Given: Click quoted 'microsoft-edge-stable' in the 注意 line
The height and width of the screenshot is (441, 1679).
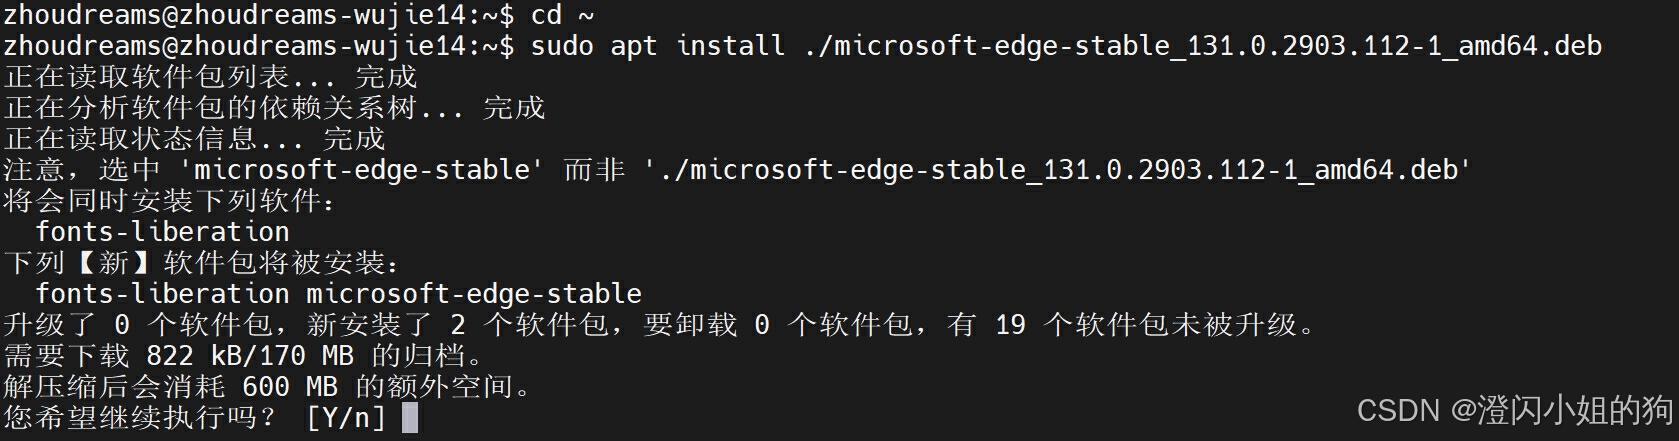Looking at the screenshot, I should (361, 170).
